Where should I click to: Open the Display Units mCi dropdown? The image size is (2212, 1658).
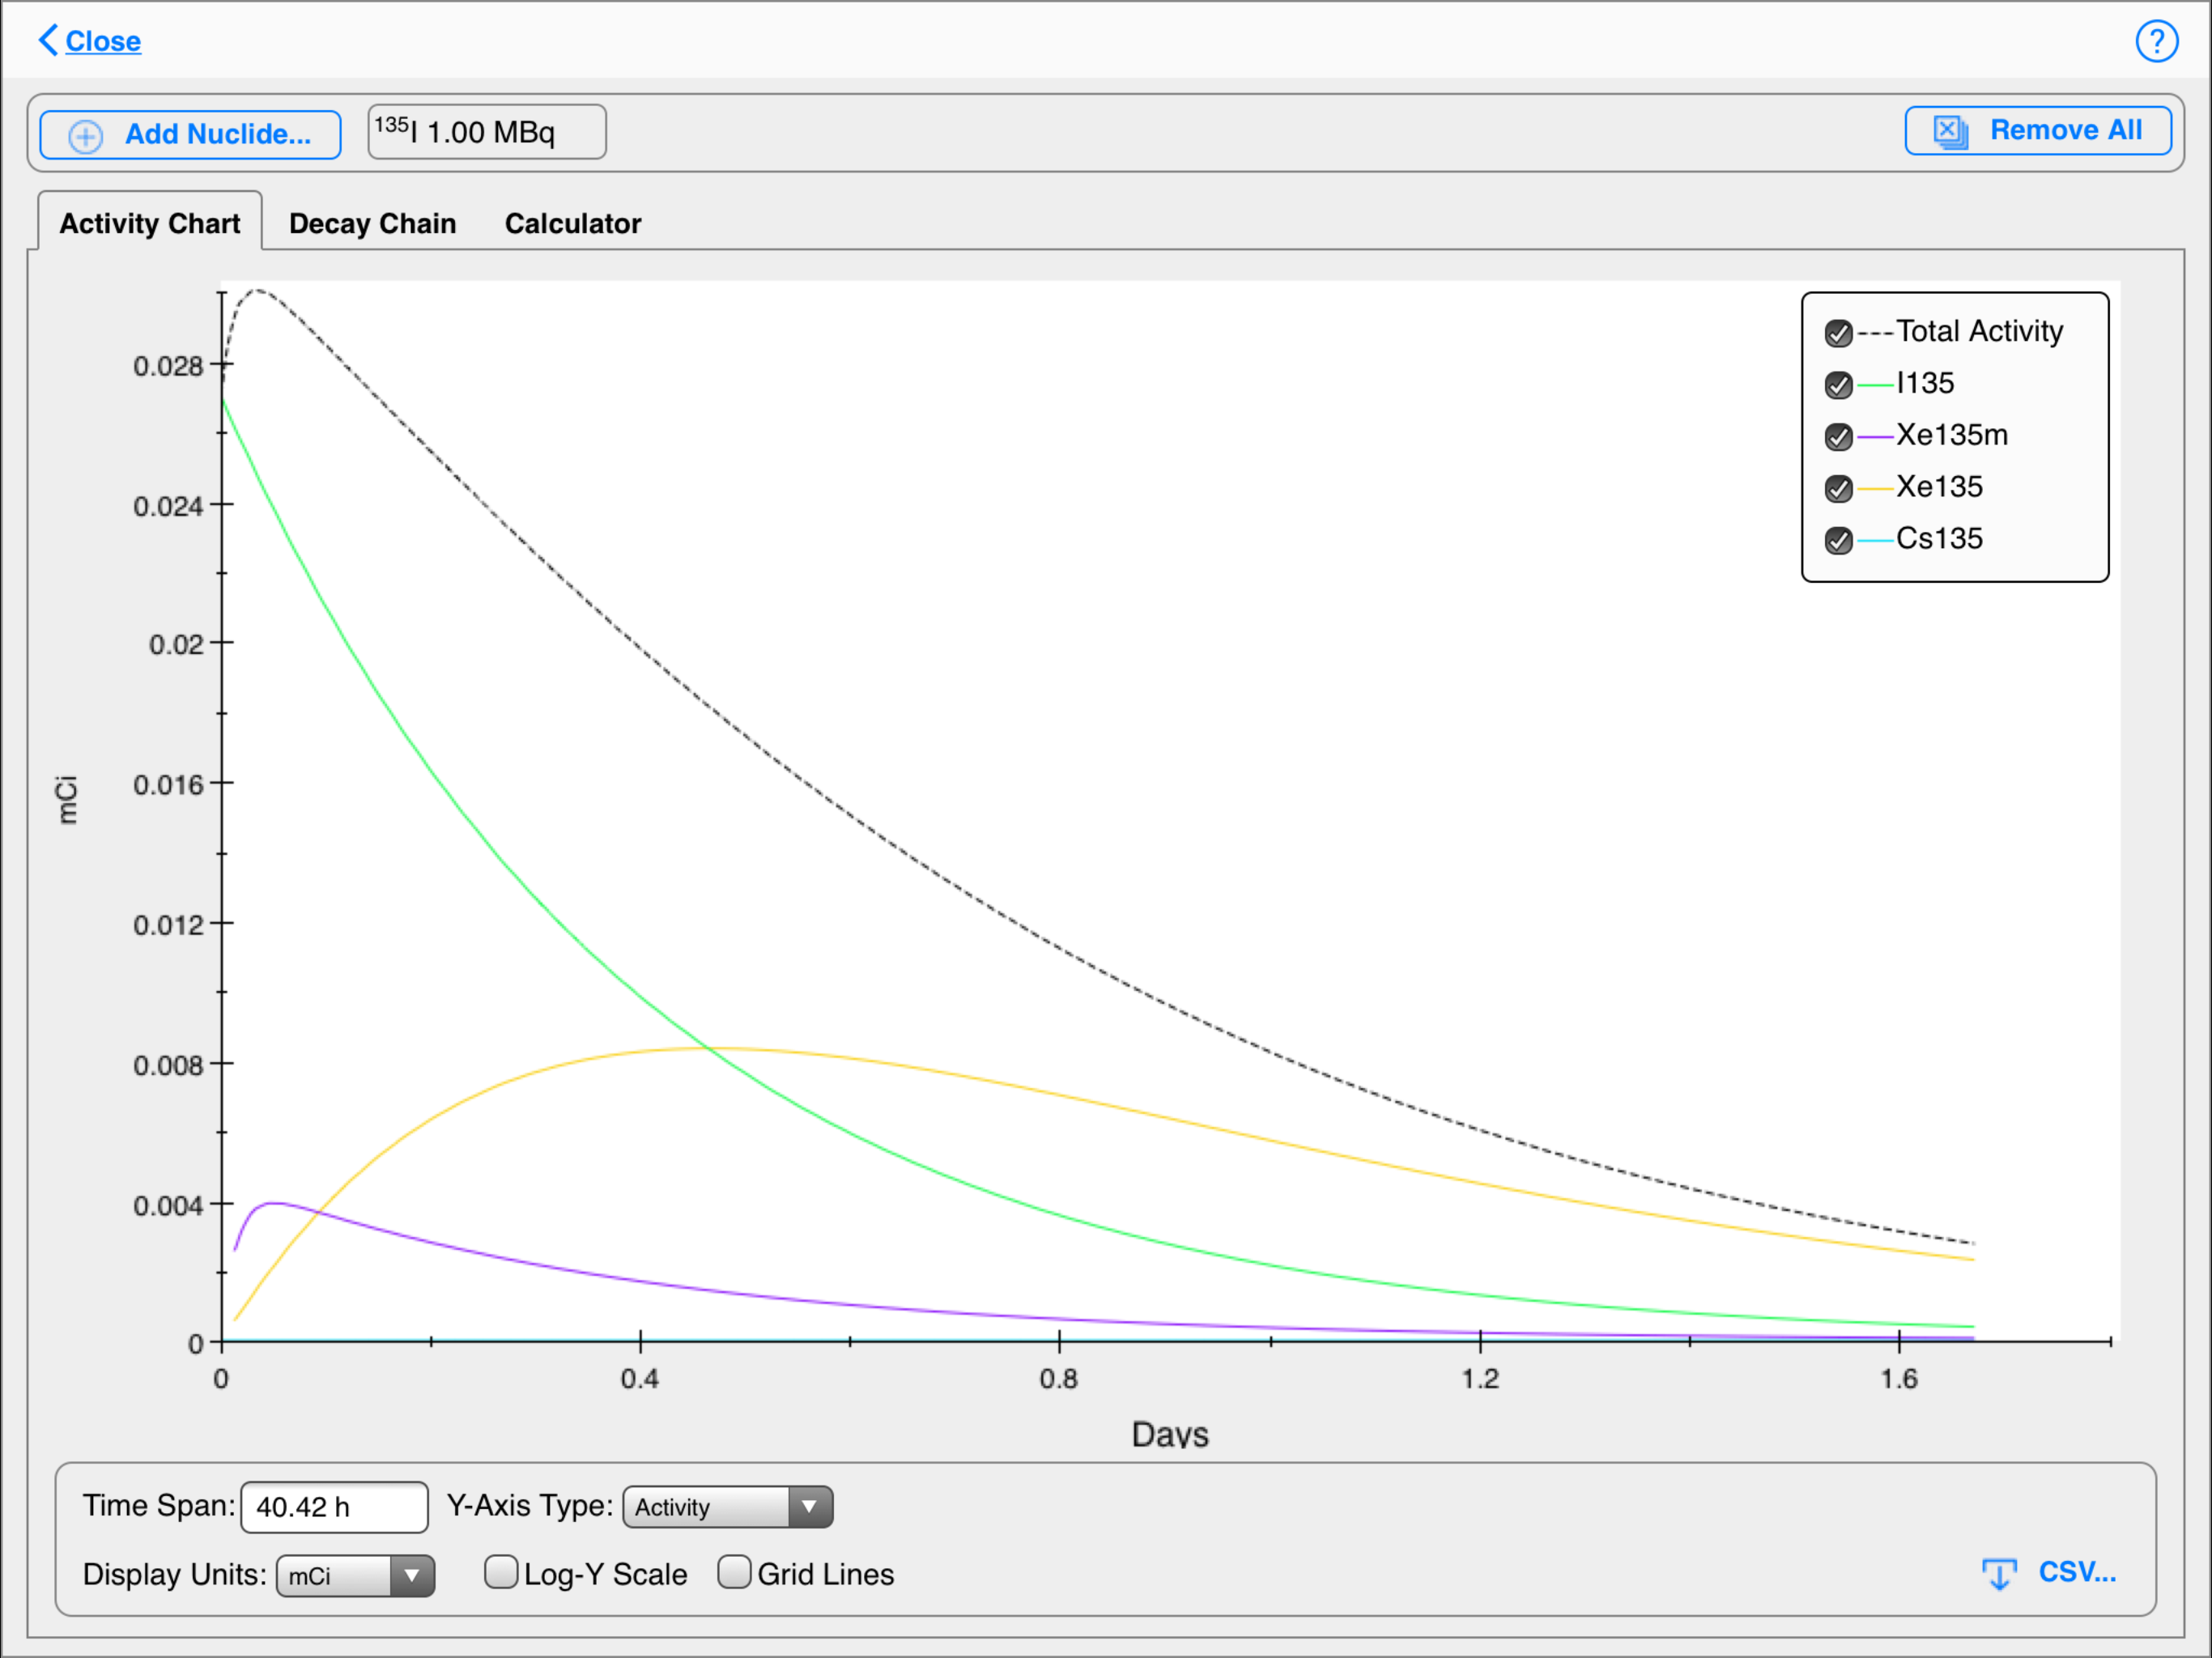click(x=355, y=1576)
